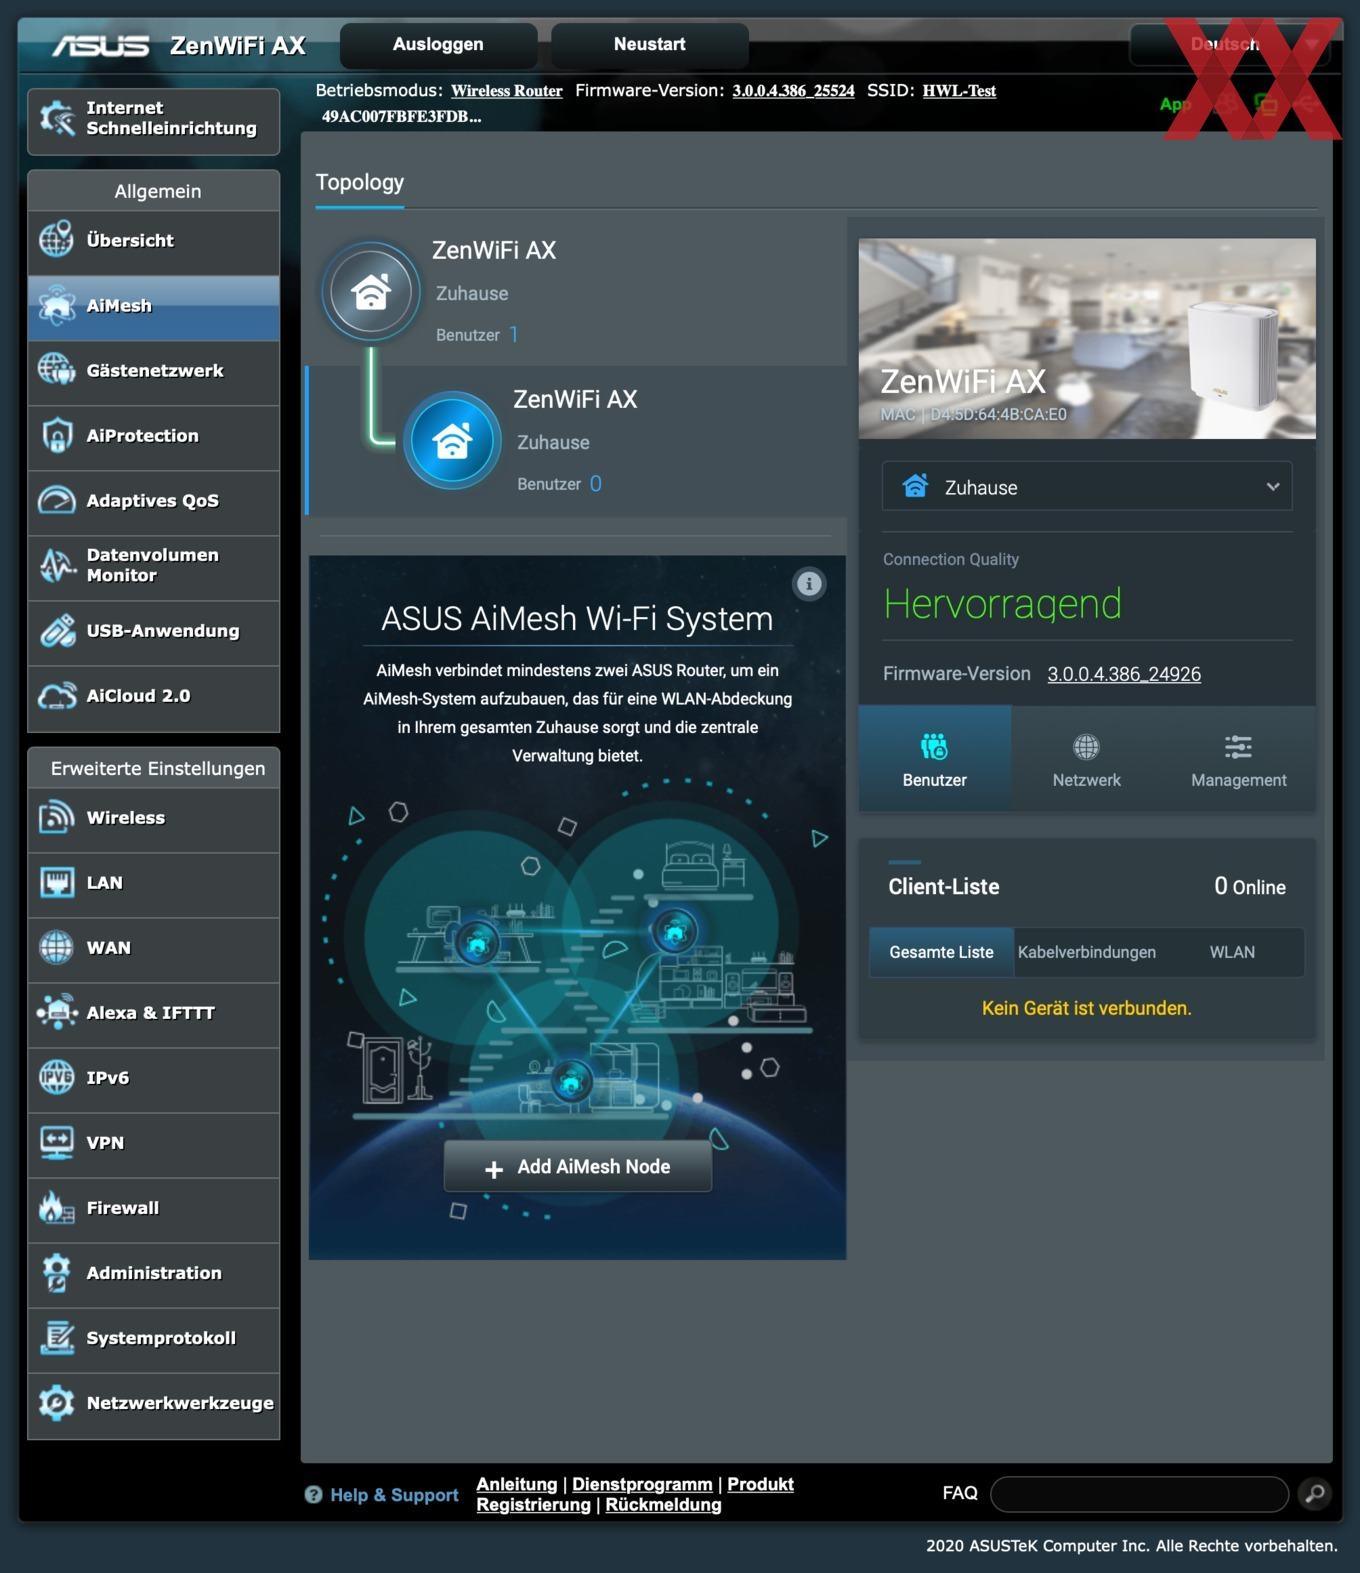Click the Adaptives QoS gauge icon
1360x1573 pixels.
[x=56, y=500]
